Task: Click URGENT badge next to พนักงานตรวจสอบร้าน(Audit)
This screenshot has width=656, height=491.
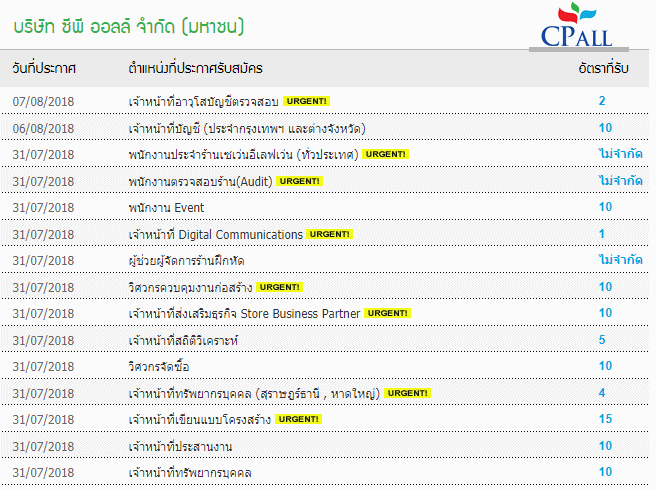Action: 299,181
